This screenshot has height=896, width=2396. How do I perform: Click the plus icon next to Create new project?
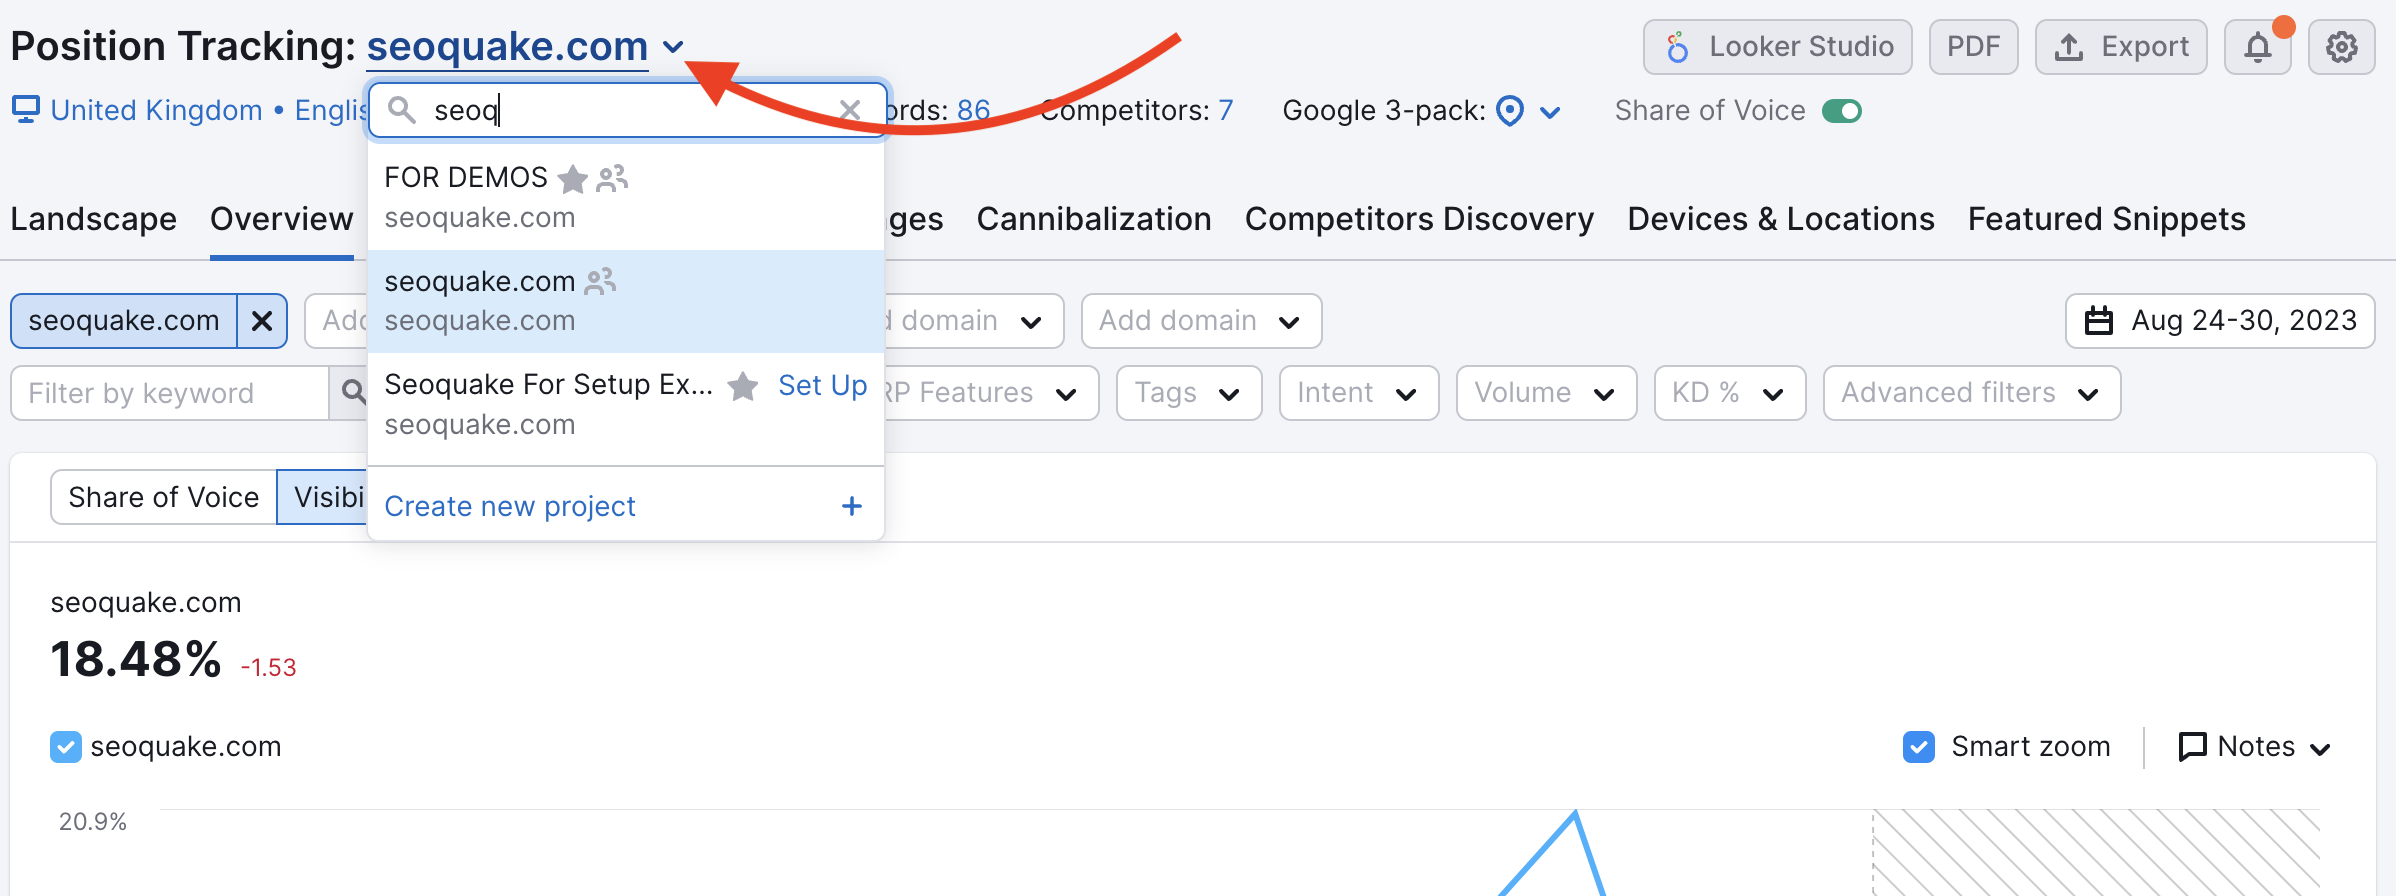coord(852,506)
